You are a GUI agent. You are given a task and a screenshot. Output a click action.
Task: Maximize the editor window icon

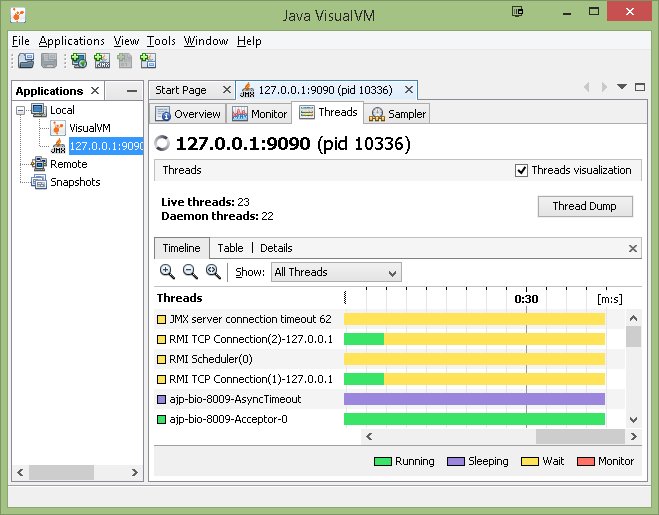[640, 87]
